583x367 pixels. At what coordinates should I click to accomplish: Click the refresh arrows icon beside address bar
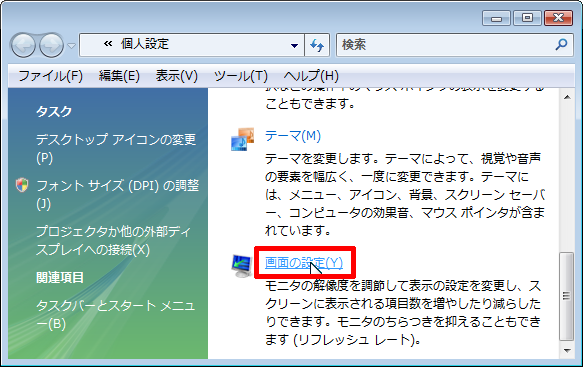pos(317,45)
